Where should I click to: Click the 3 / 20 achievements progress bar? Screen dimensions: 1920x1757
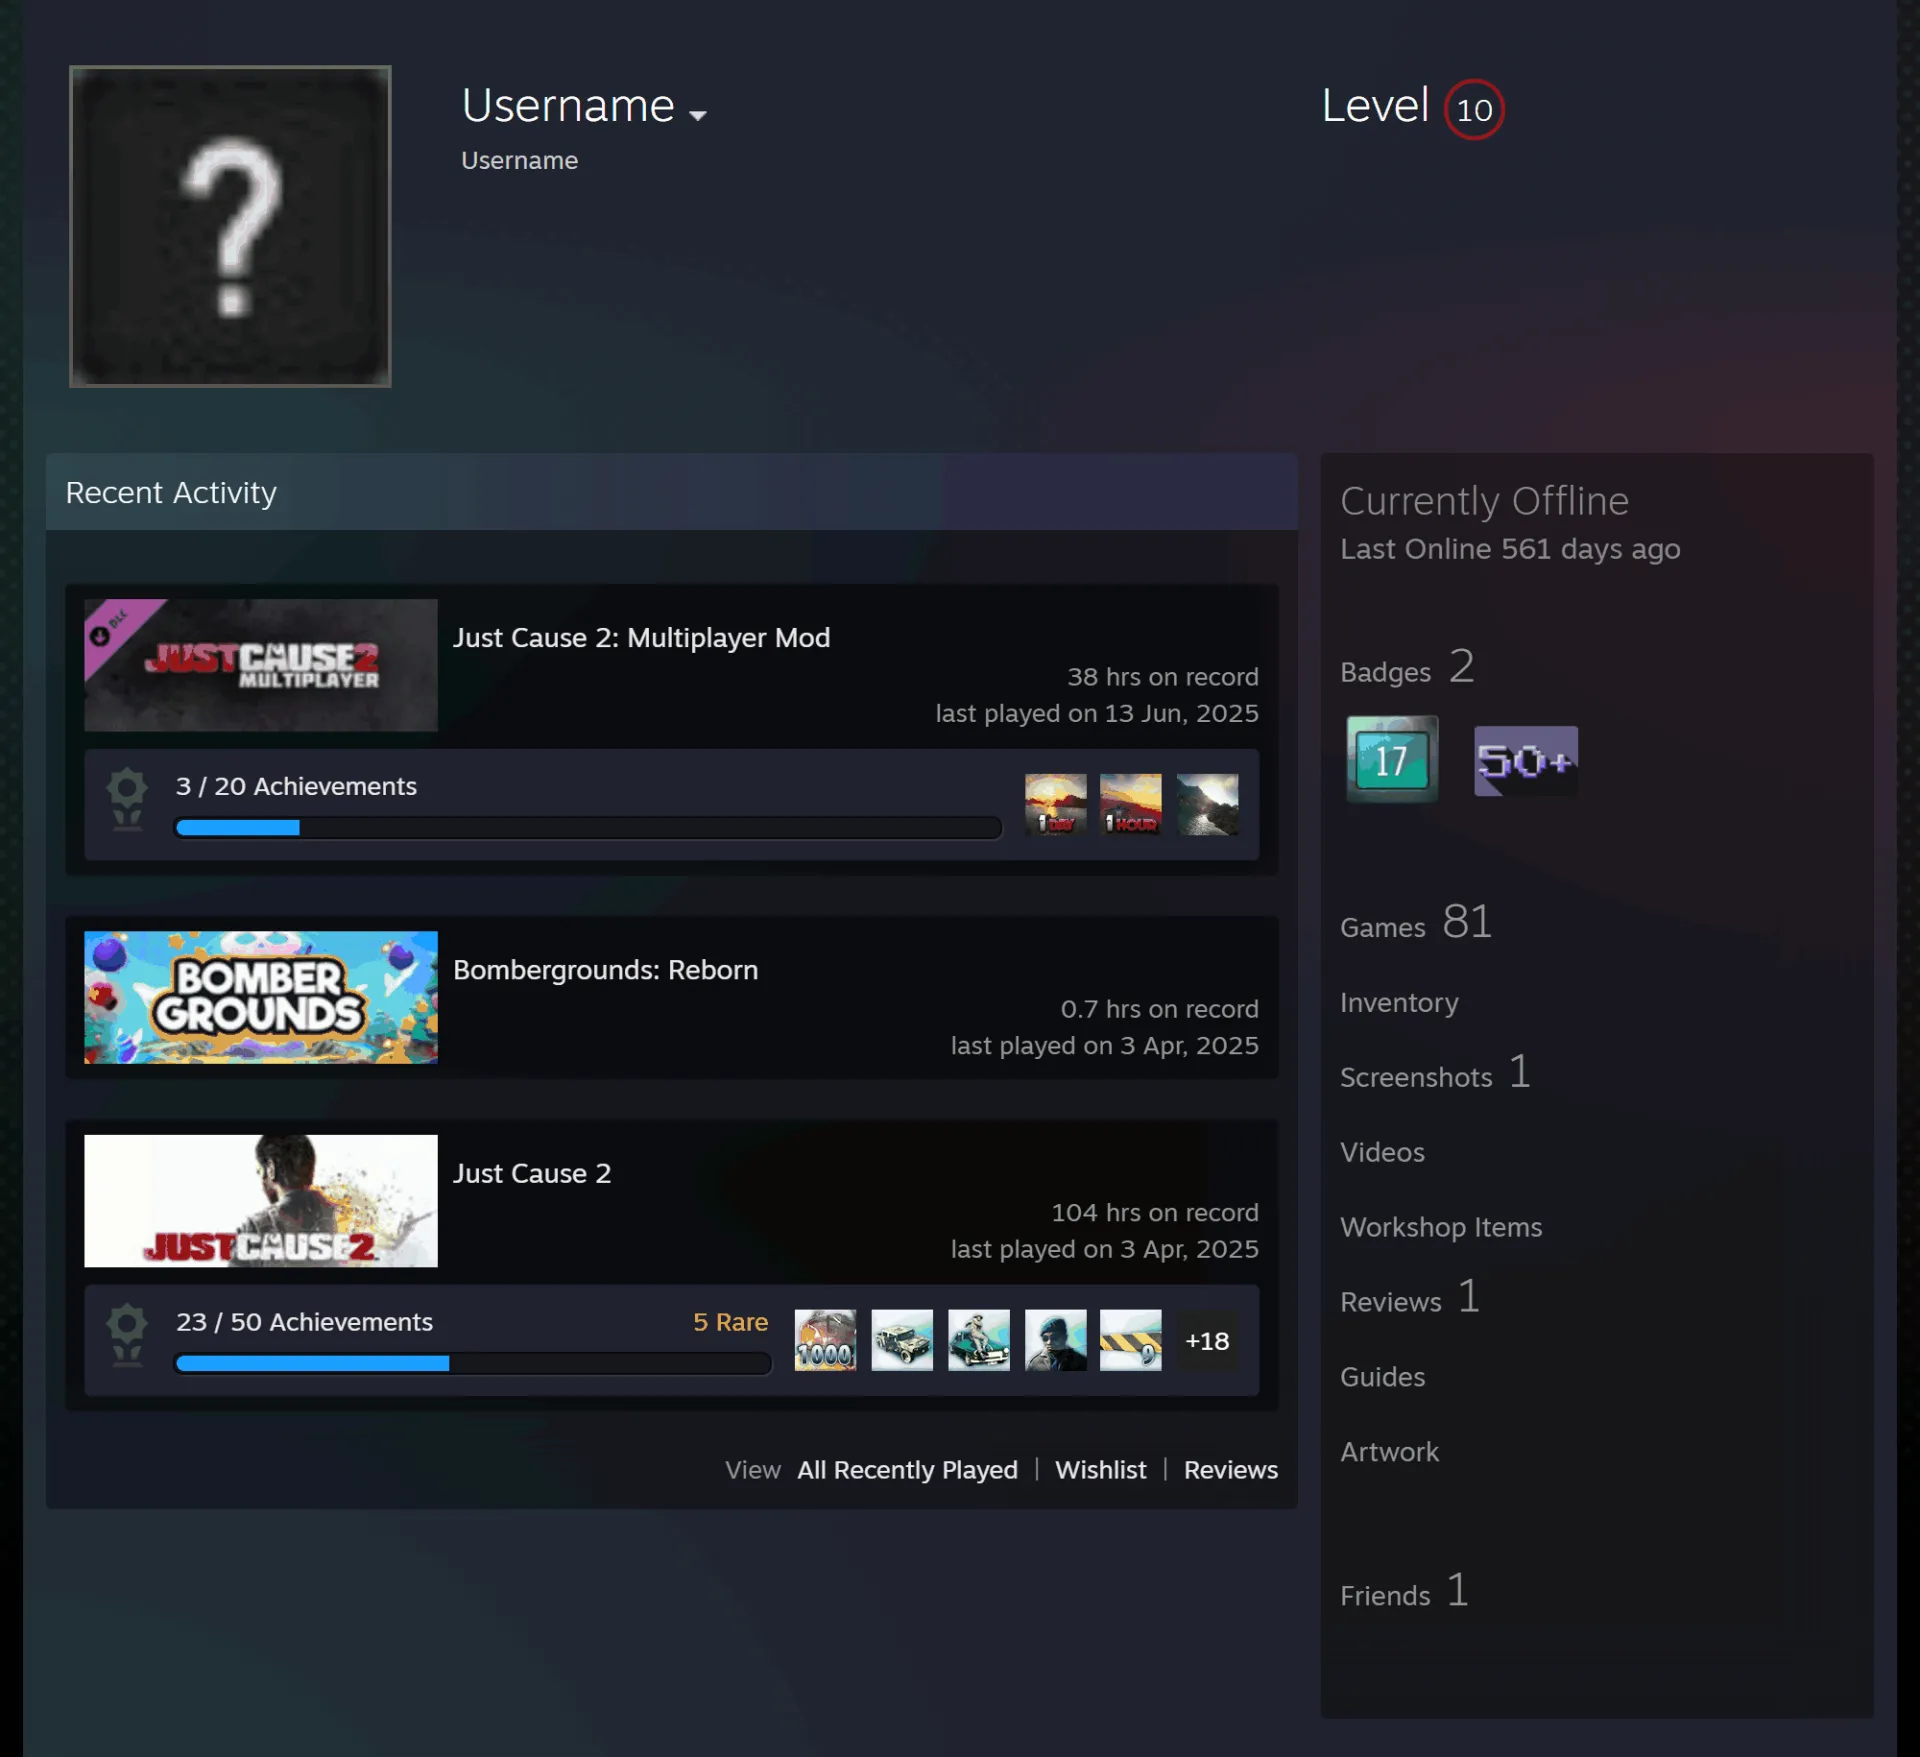click(588, 828)
